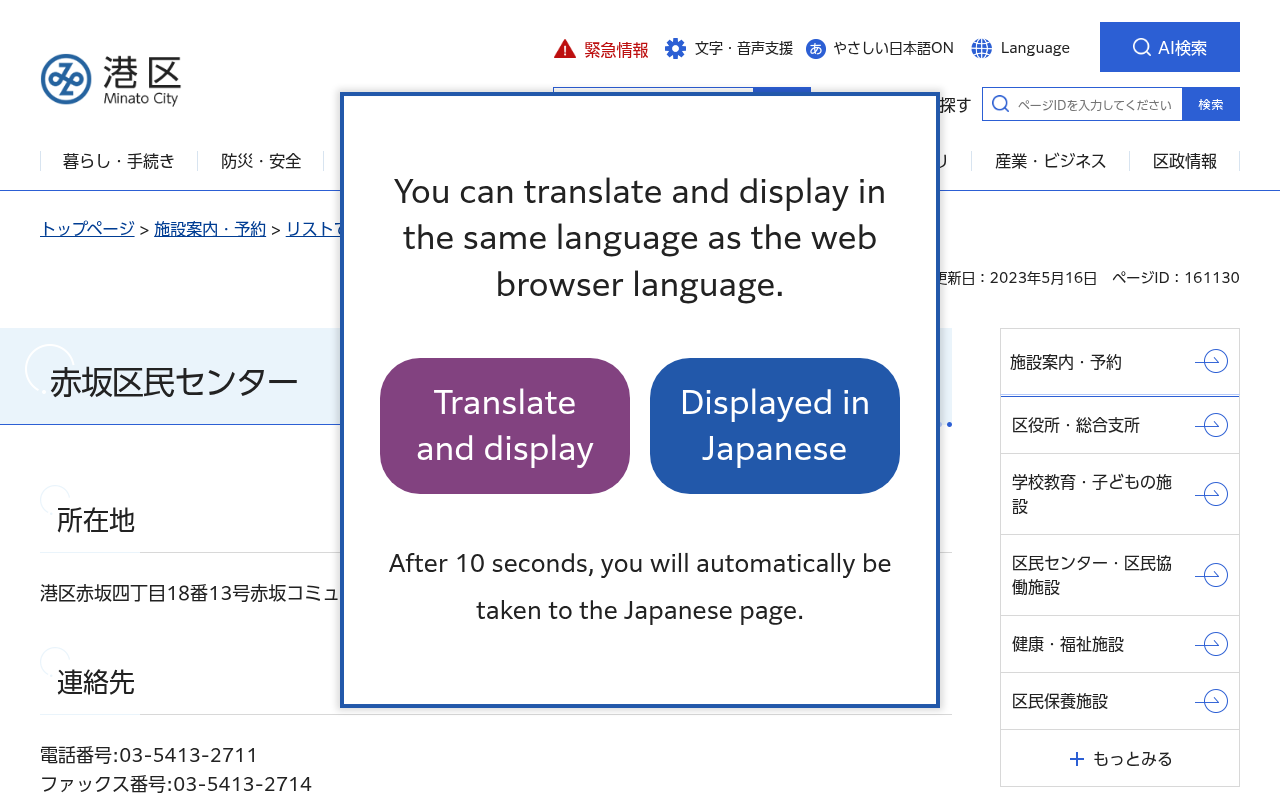The height and width of the screenshot is (800, 1280).
Task: Toggle やさしい日本語ON
Action: point(880,48)
